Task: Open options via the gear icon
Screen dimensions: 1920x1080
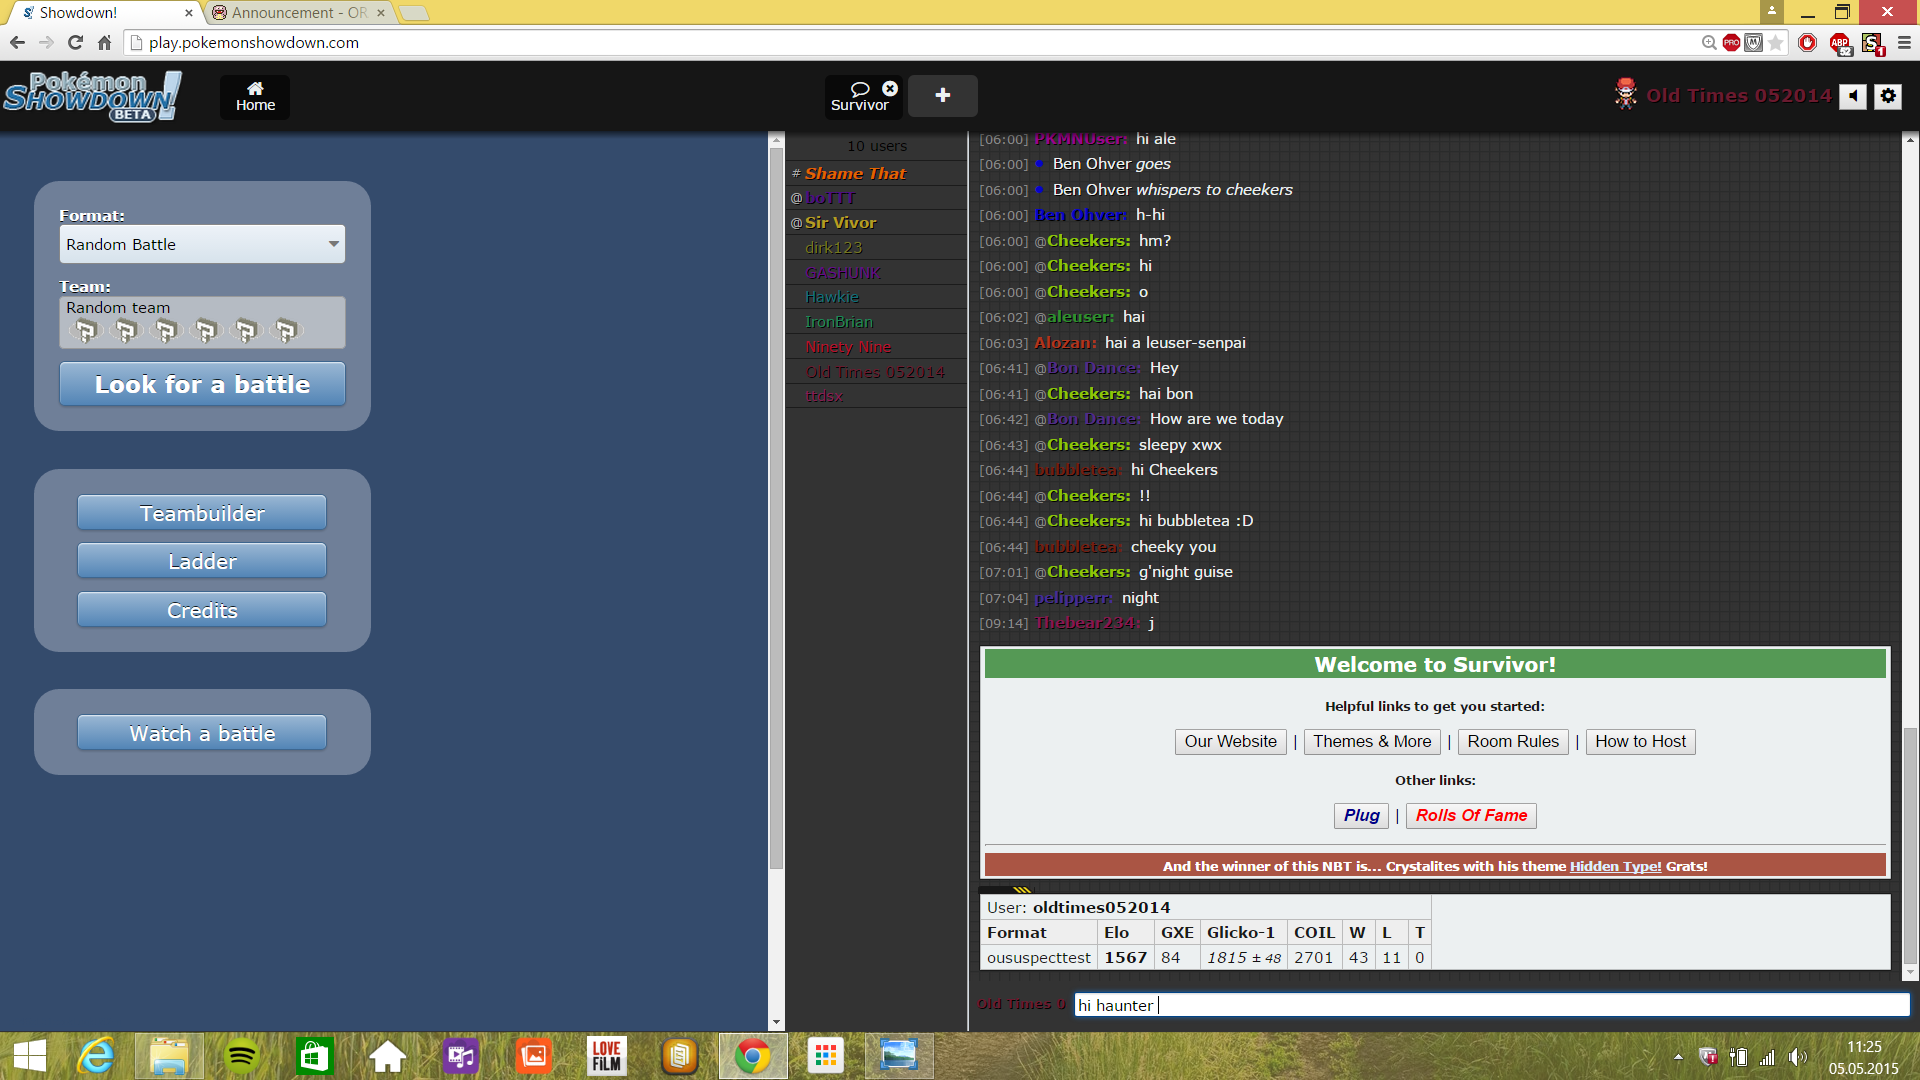Action: (1888, 96)
